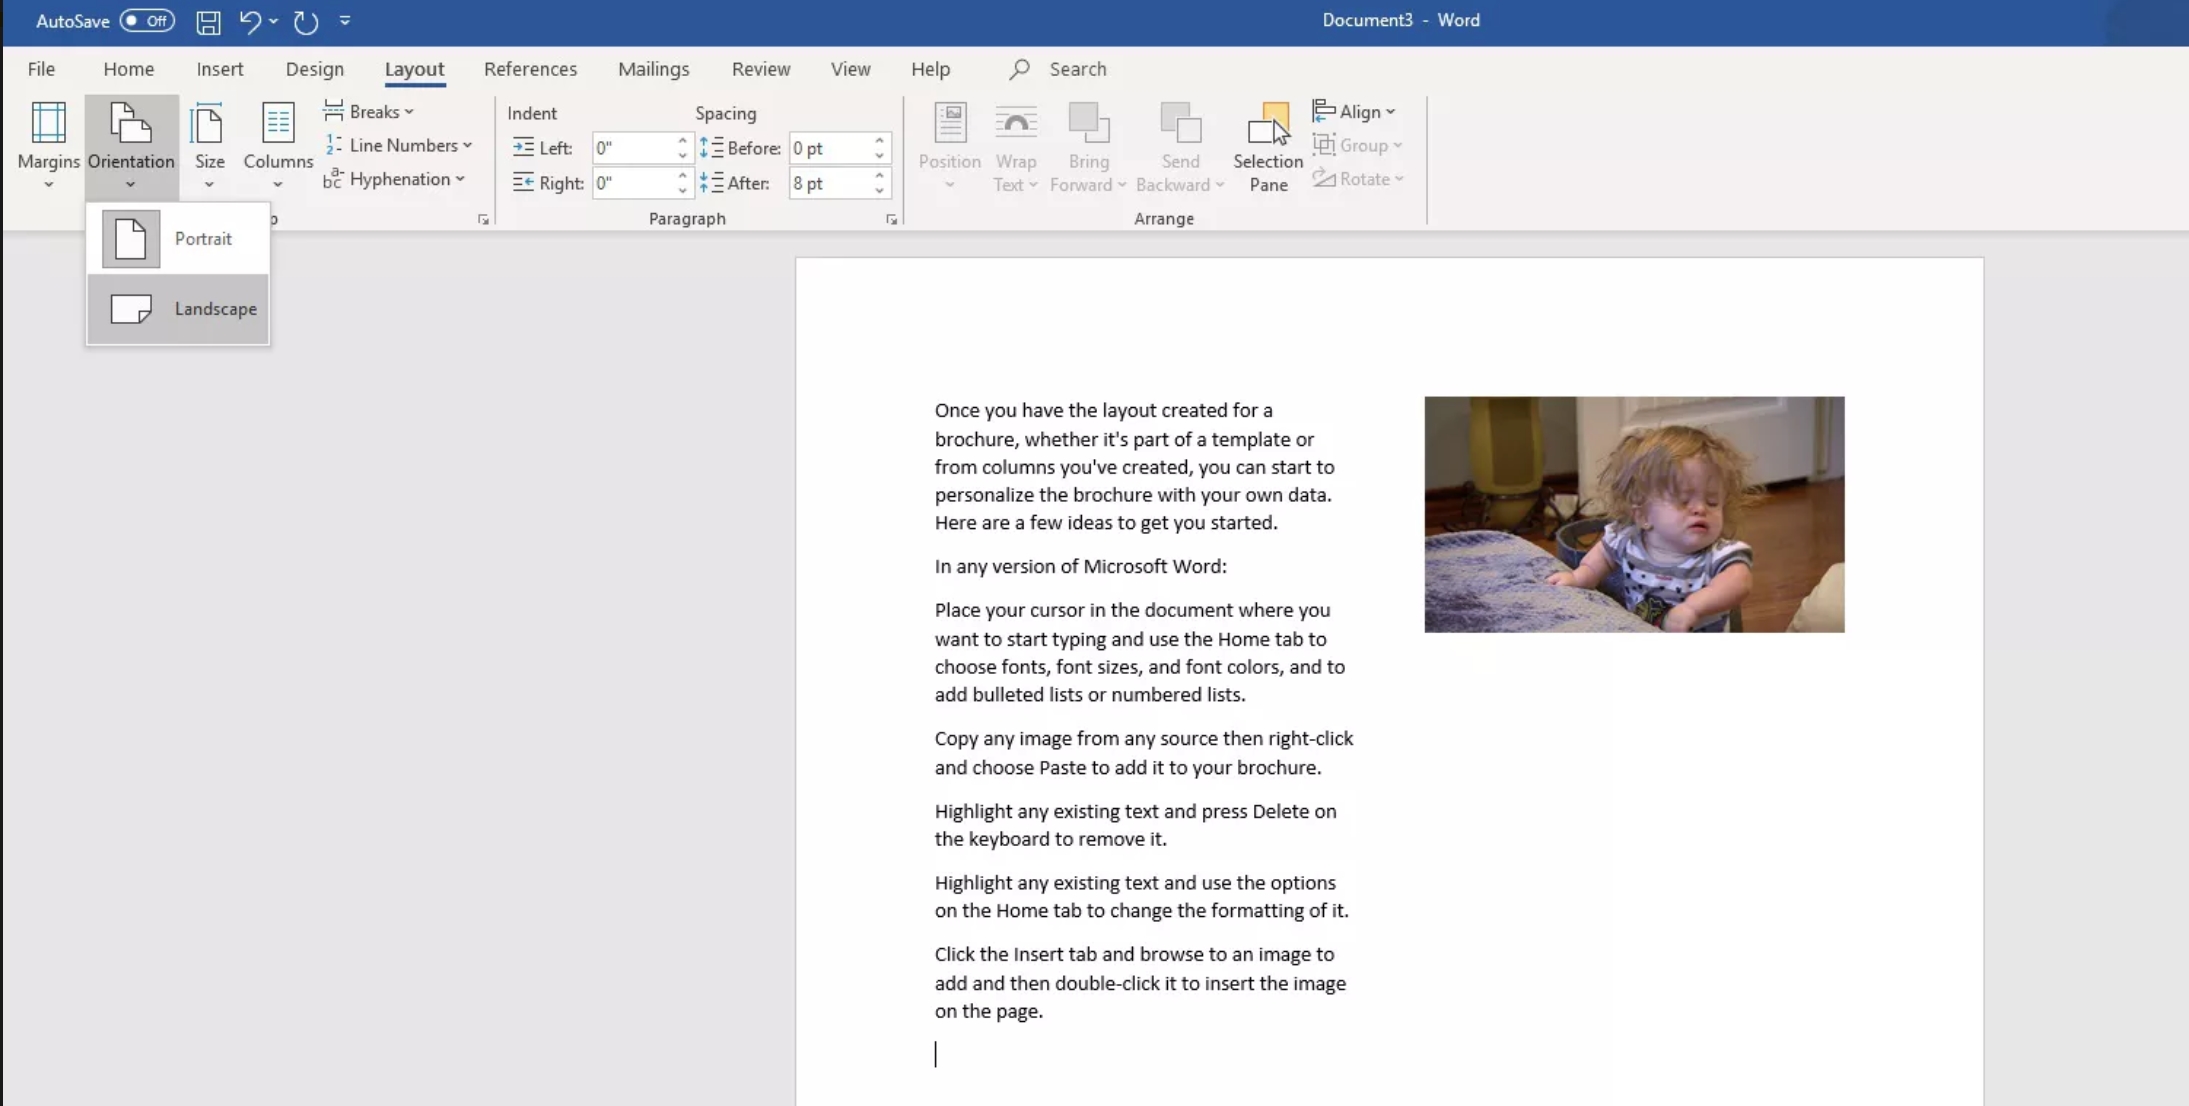Toggle the AutoSave switch
2189x1106 pixels.
(x=147, y=20)
